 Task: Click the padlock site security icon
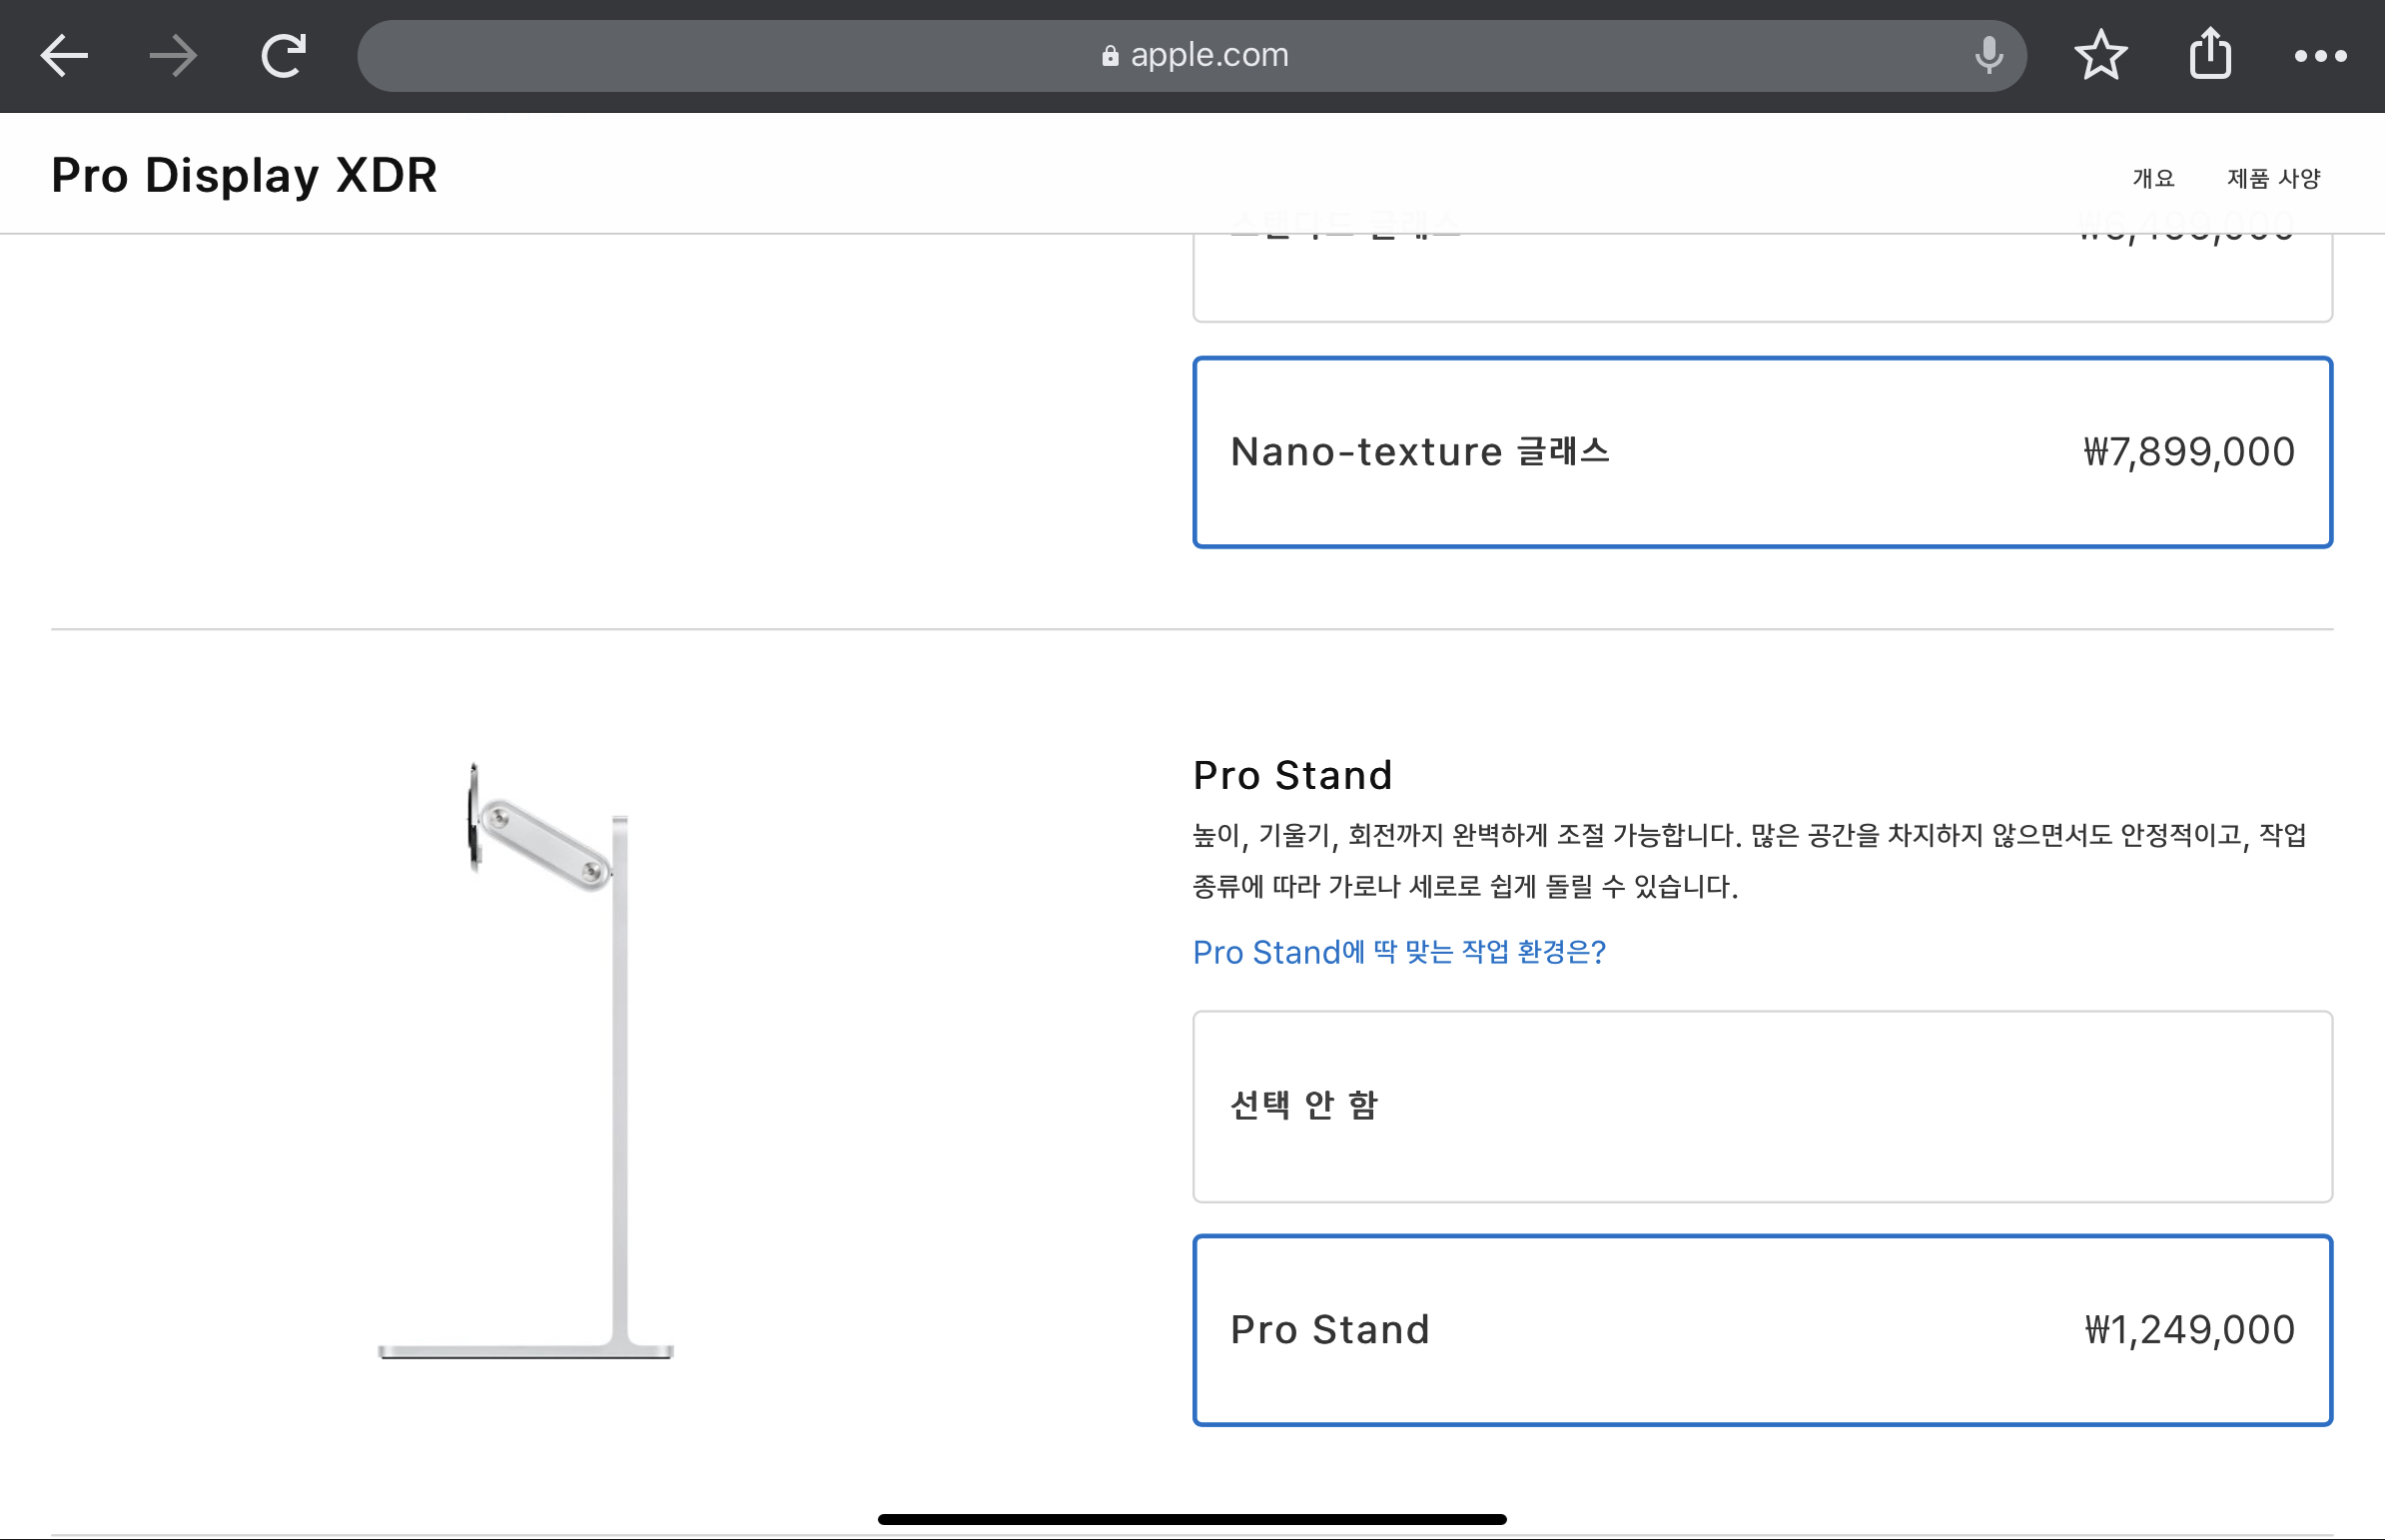(1109, 56)
